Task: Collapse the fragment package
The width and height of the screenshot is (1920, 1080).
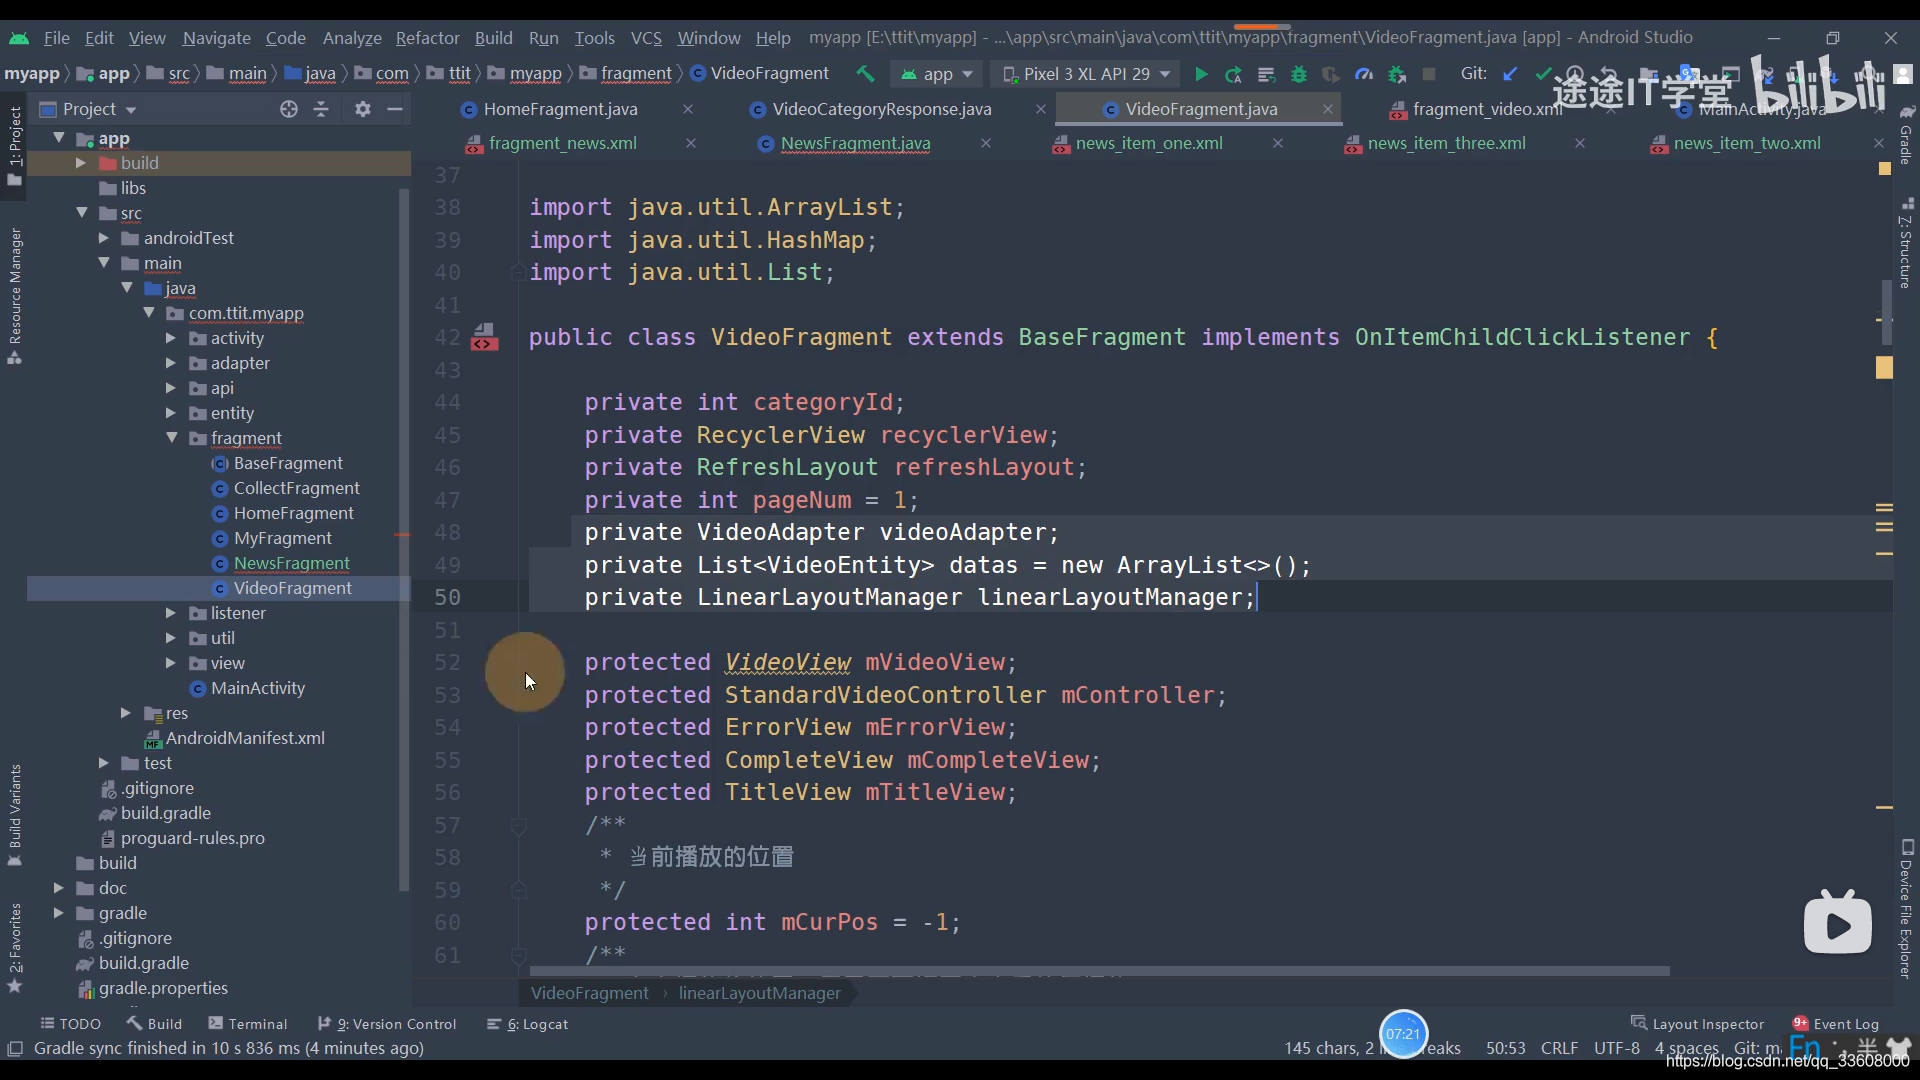Action: [x=171, y=438]
